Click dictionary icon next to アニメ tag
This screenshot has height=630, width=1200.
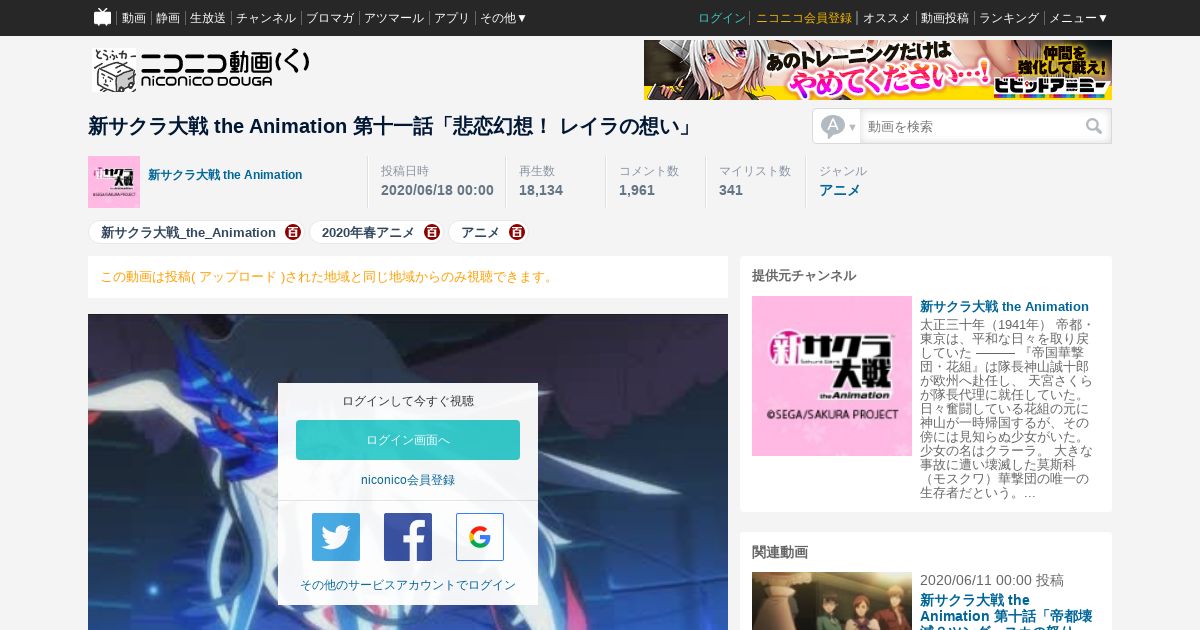coord(517,232)
